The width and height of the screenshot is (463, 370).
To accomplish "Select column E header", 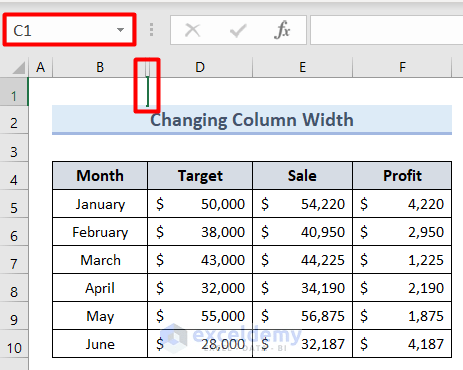I will click(302, 67).
